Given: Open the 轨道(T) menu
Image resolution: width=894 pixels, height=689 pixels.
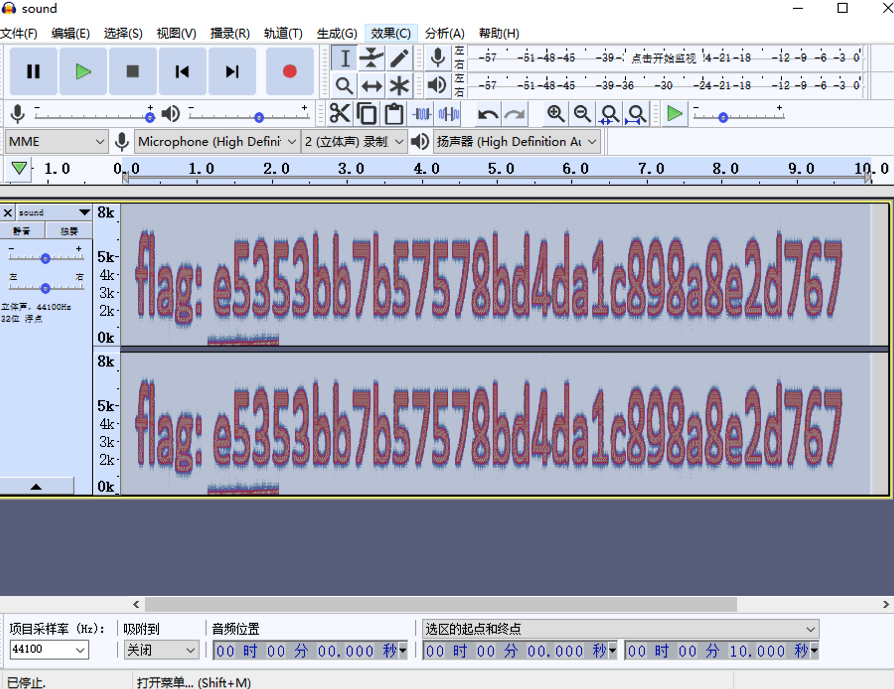Looking at the screenshot, I should (283, 34).
